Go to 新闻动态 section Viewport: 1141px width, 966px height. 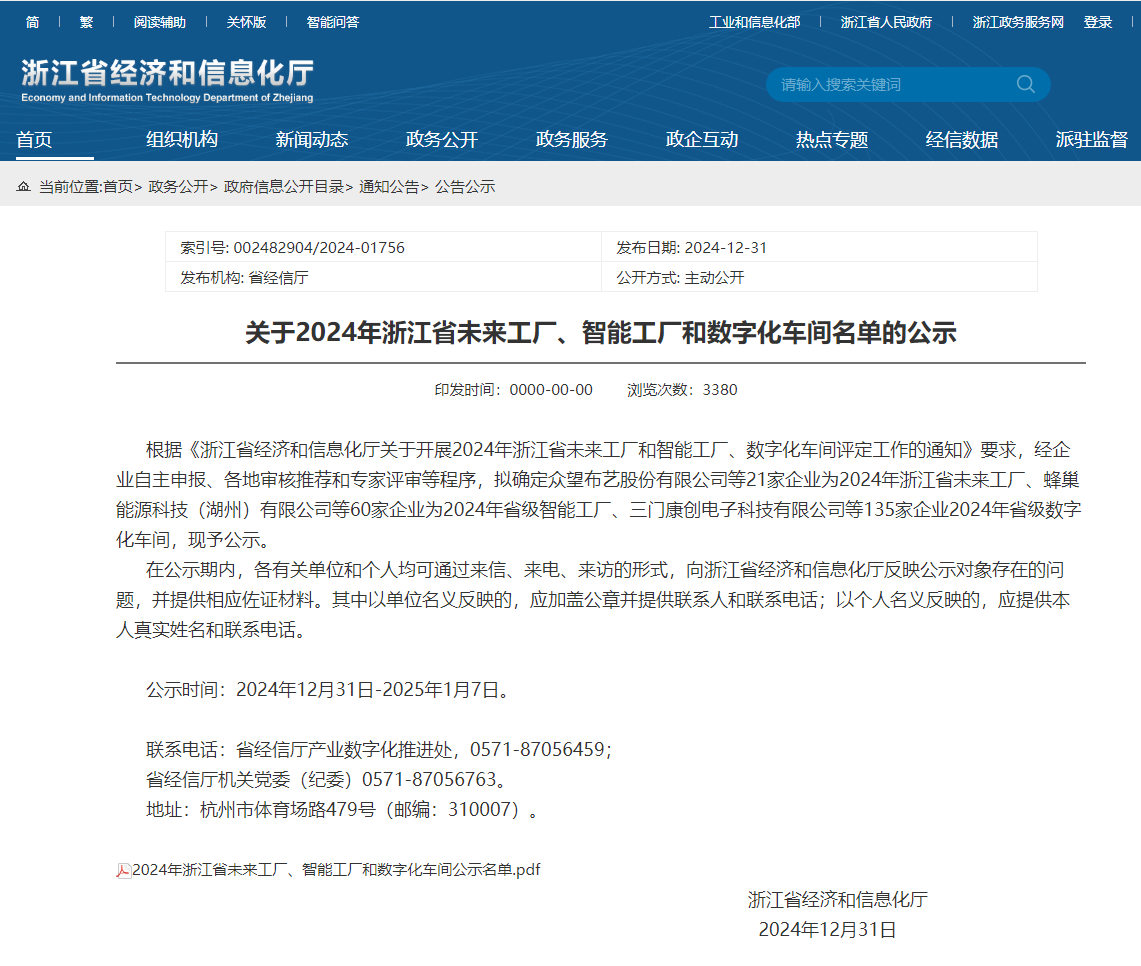click(312, 140)
